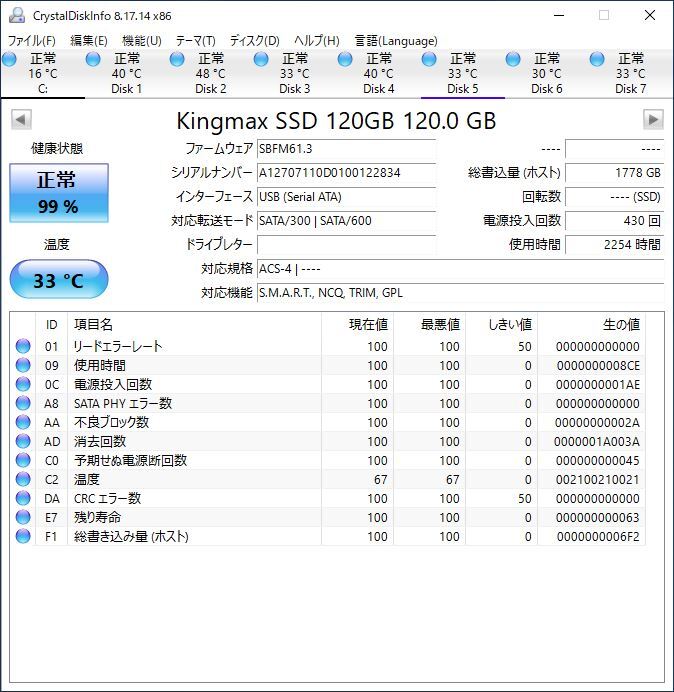This screenshot has height=692, width=674.
Task: Click status orb of Disk 6
Action: pos(513,59)
